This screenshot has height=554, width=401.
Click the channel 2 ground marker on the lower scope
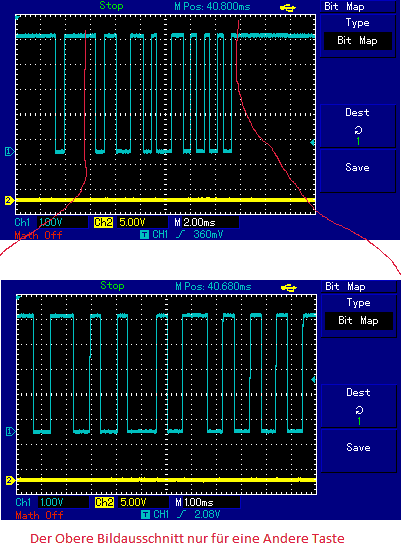point(11,480)
